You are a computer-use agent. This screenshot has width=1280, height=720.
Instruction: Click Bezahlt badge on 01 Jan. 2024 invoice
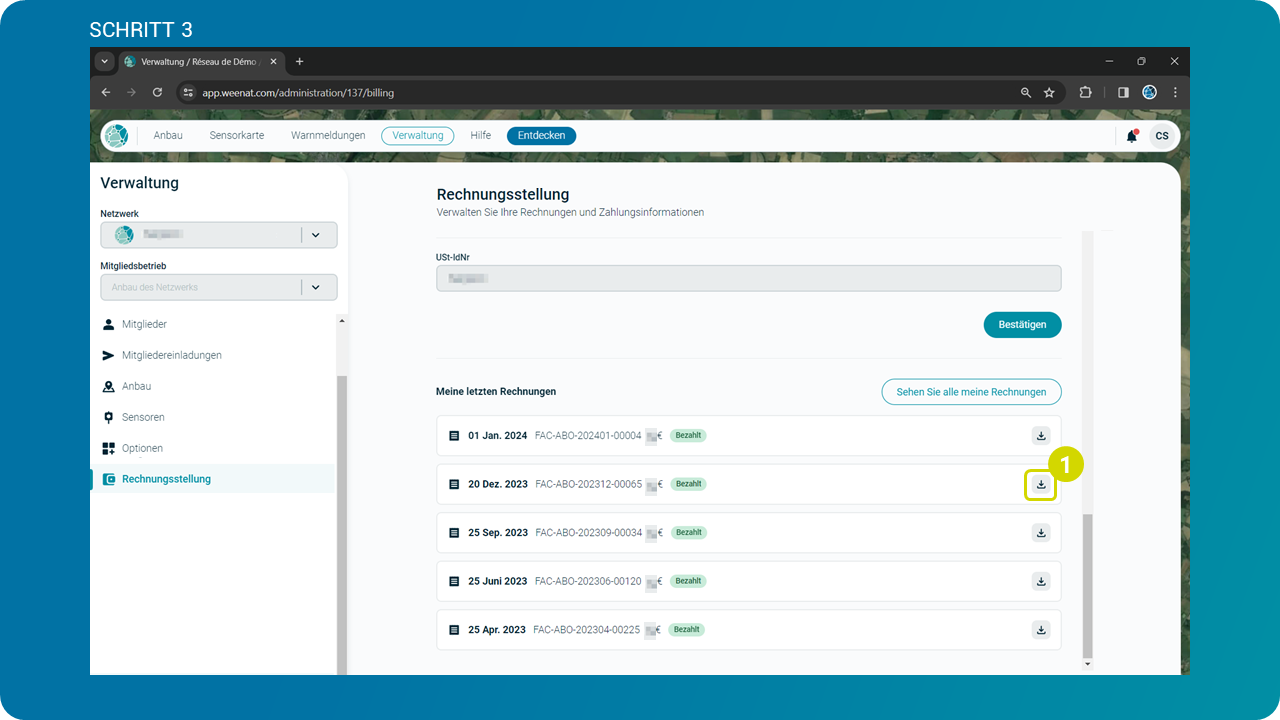tap(688, 436)
